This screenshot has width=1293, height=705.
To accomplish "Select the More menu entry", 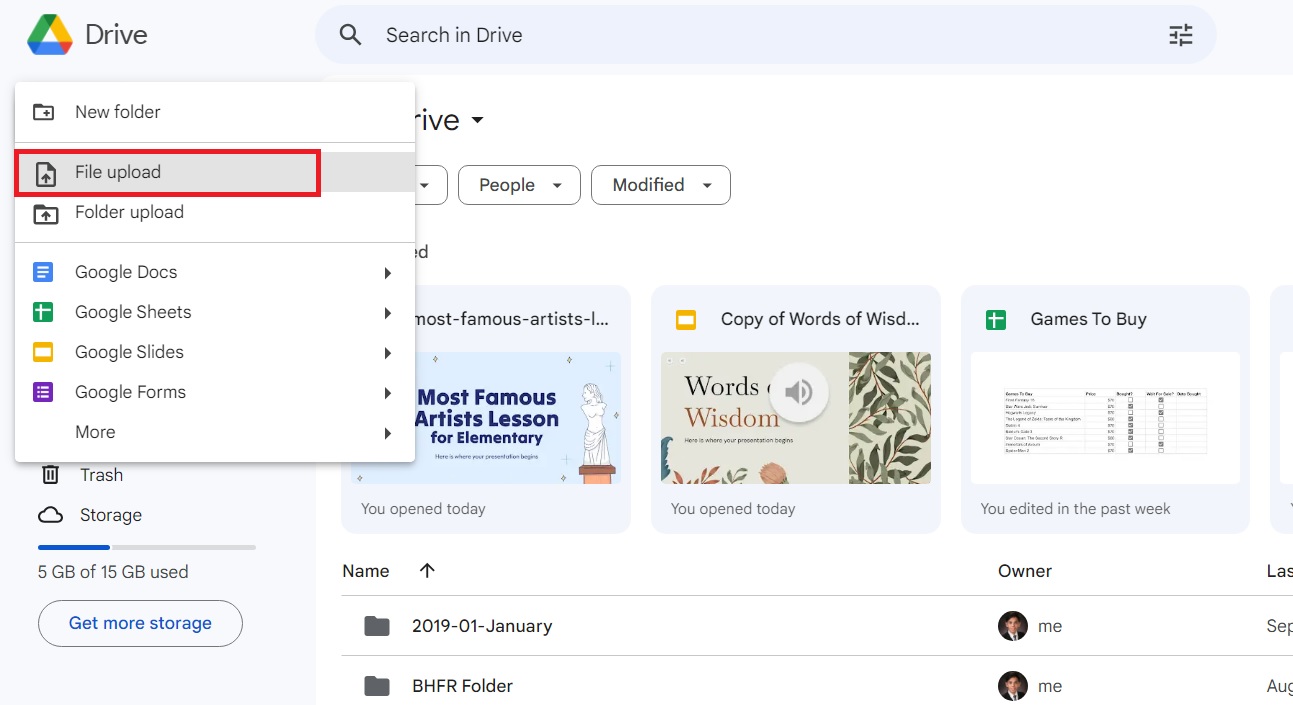I will 215,432.
